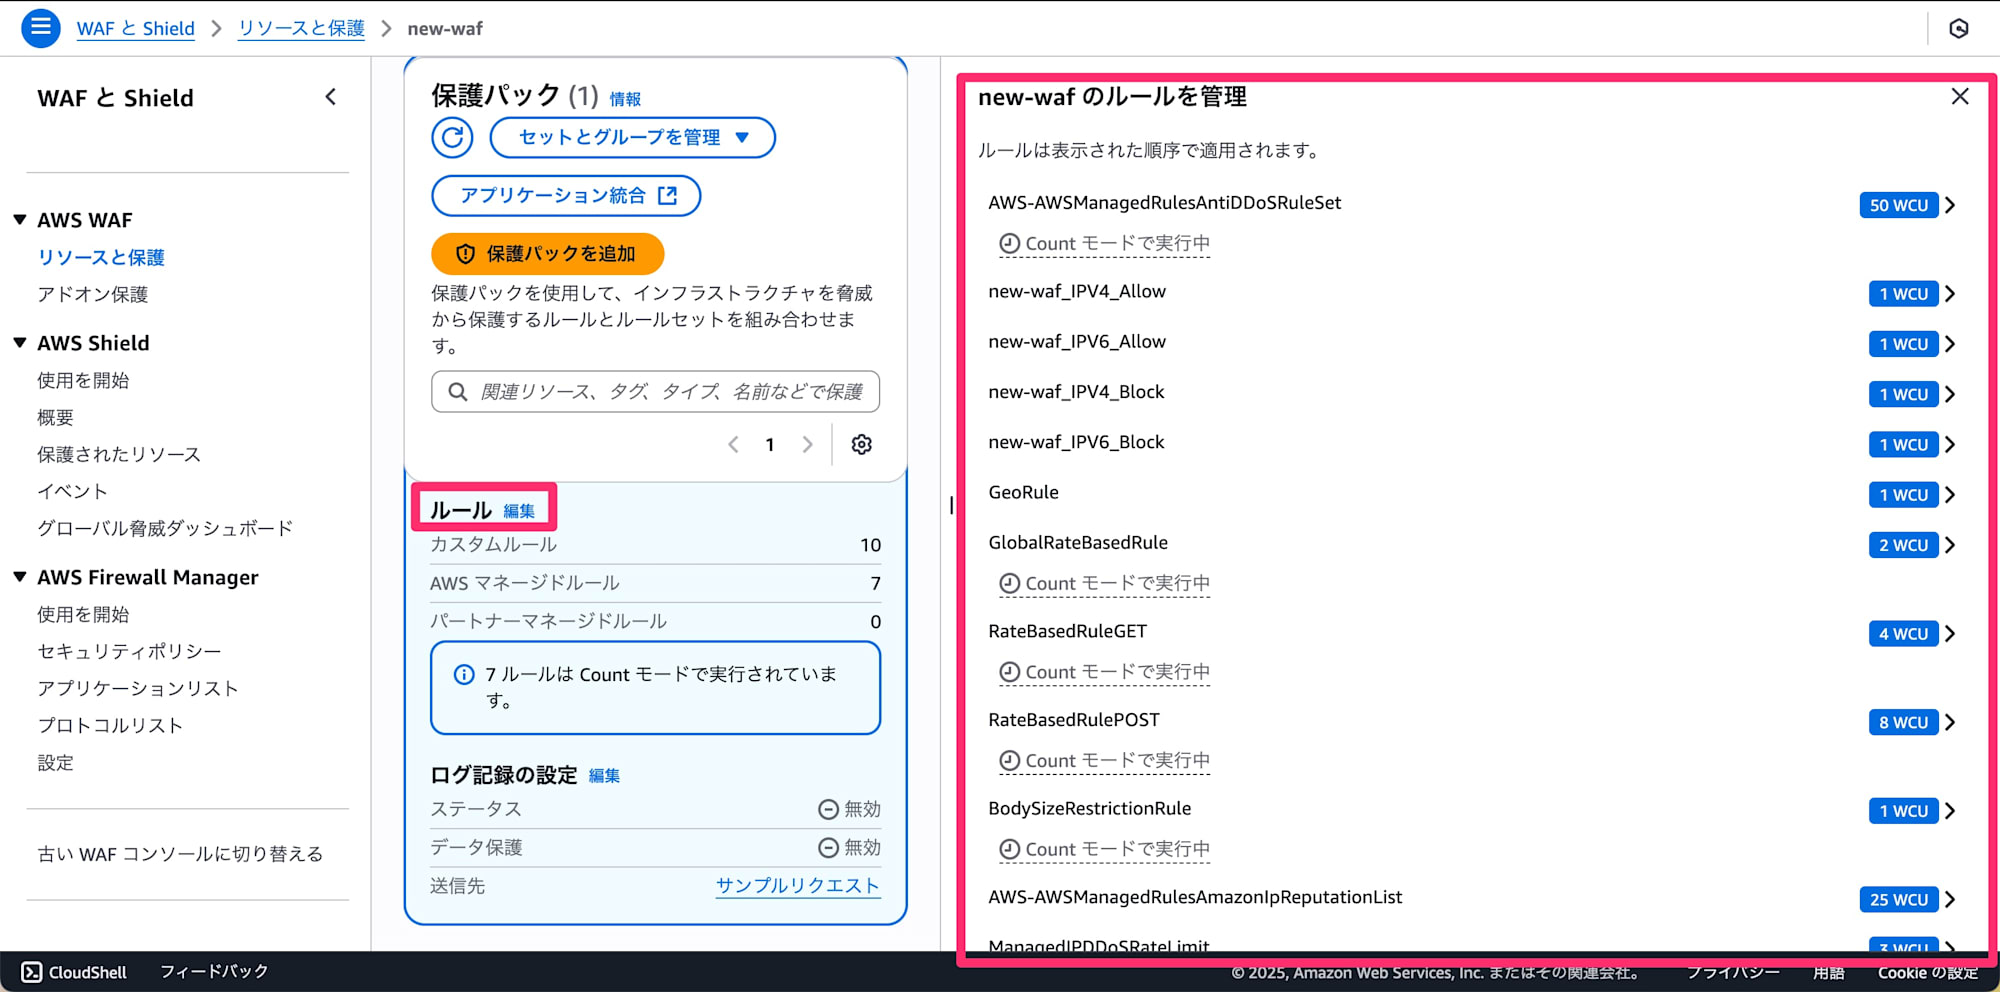Expand the AWS-AWSManagedRulesAmazonIpReputationList chevron
This screenshot has width=2000, height=992.
coord(1950,900)
